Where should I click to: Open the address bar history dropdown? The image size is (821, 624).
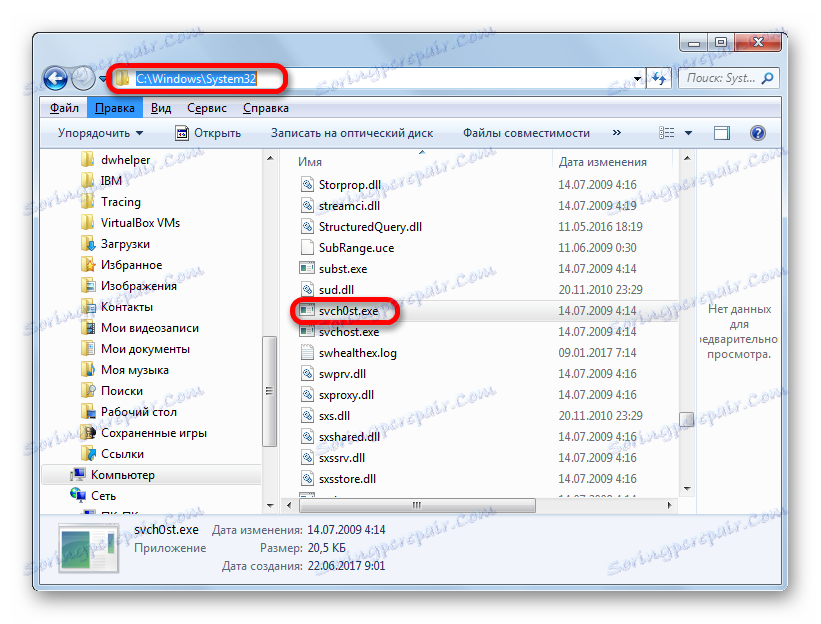tap(637, 79)
